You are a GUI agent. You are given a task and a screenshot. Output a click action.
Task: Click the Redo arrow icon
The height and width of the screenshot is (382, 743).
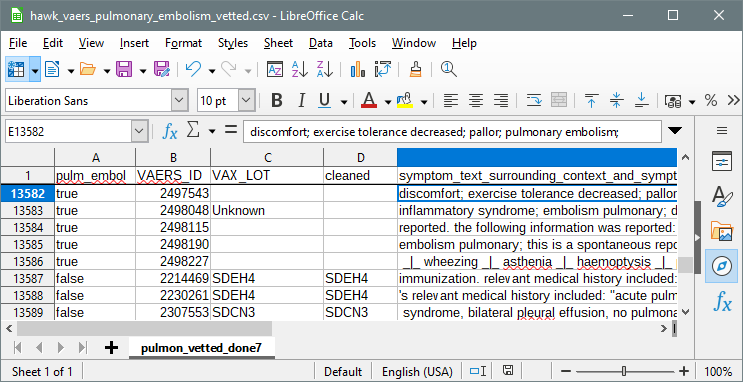(229, 70)
